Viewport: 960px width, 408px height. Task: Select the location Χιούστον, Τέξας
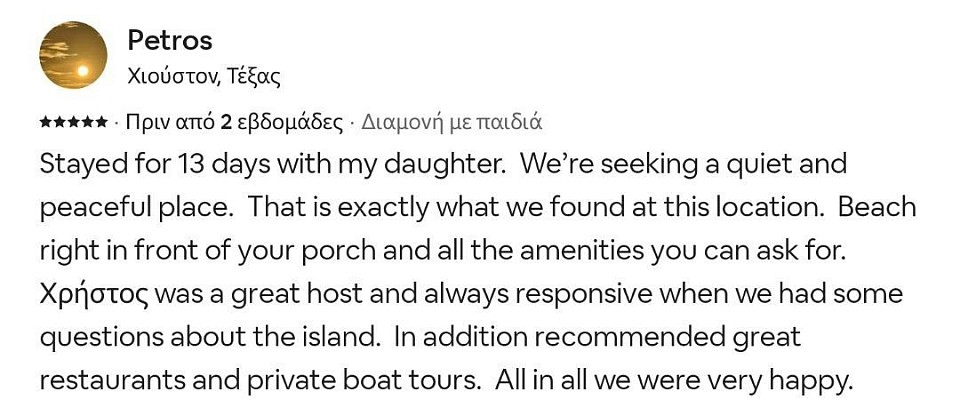pos(204,77)
